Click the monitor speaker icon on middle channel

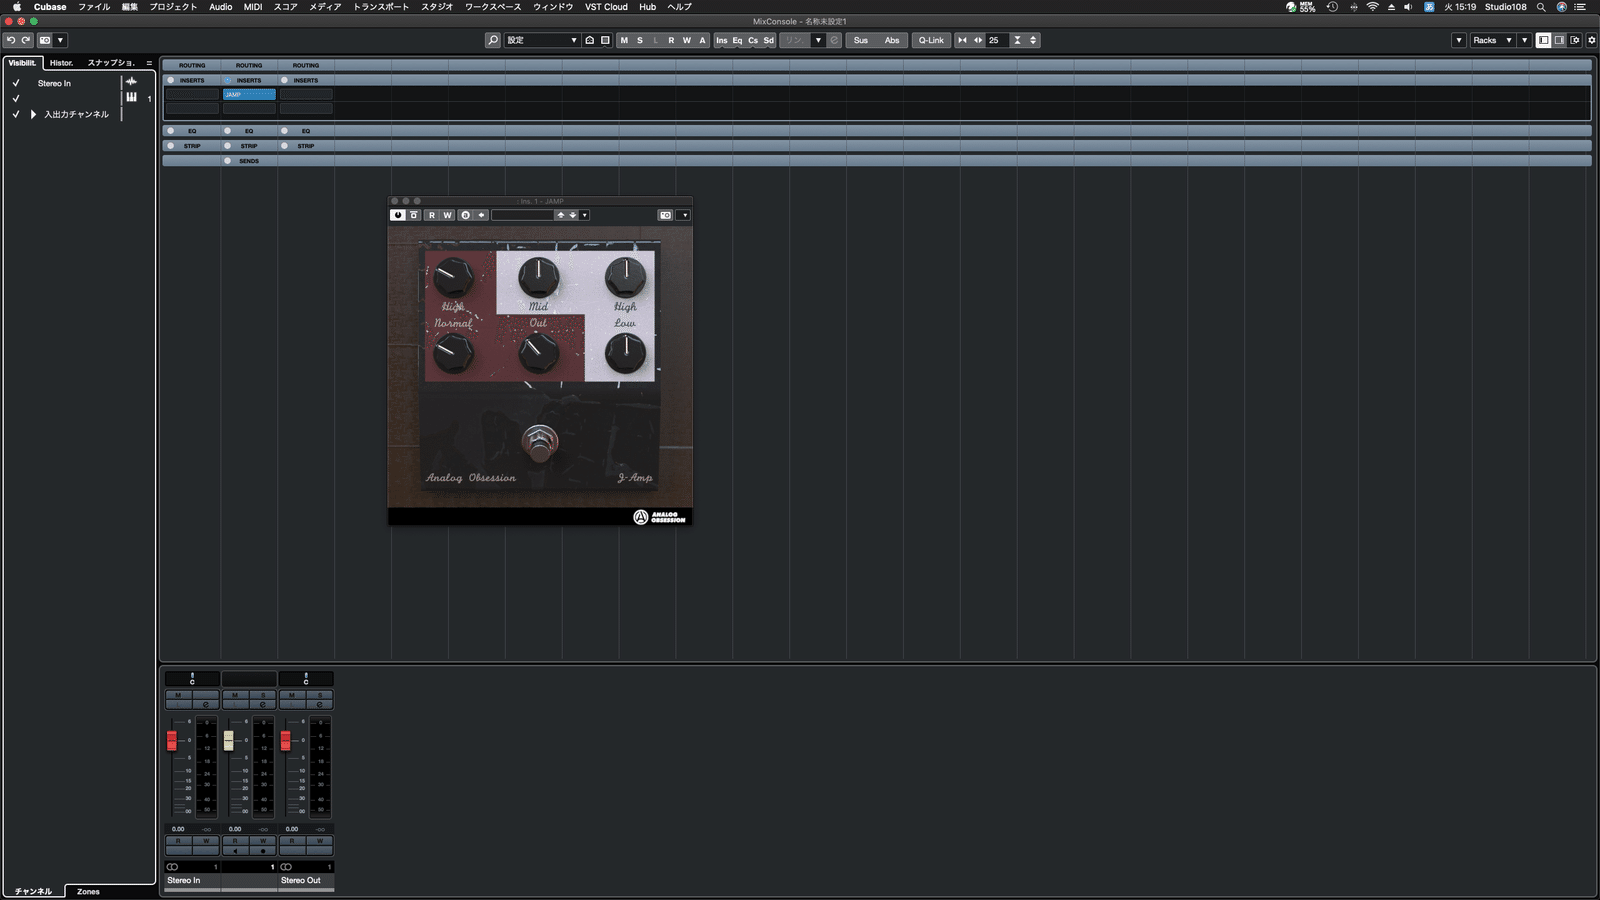pos(235,850)
